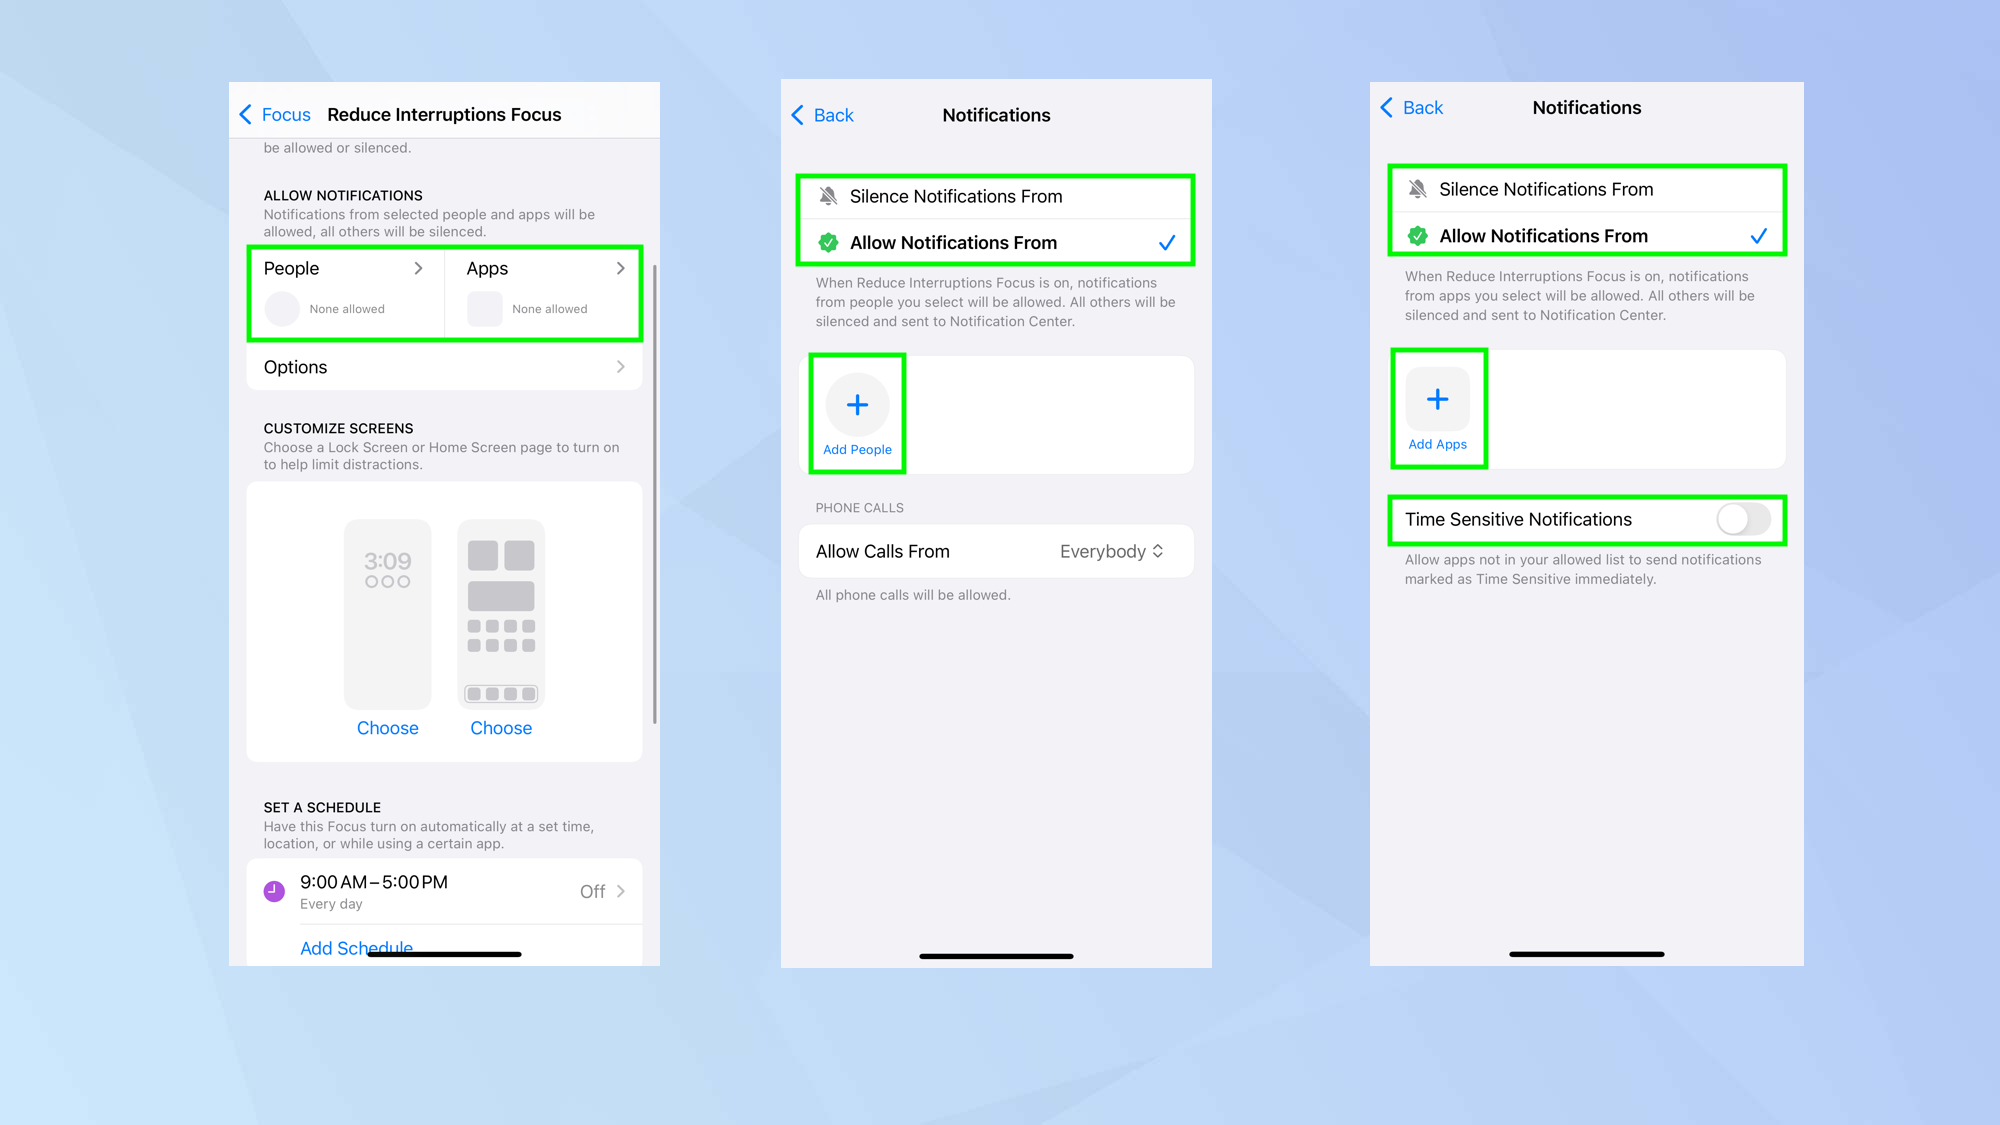Click the Apps section arrow icon
This screenshot has width=2000, height=1125.
(621, 268)
